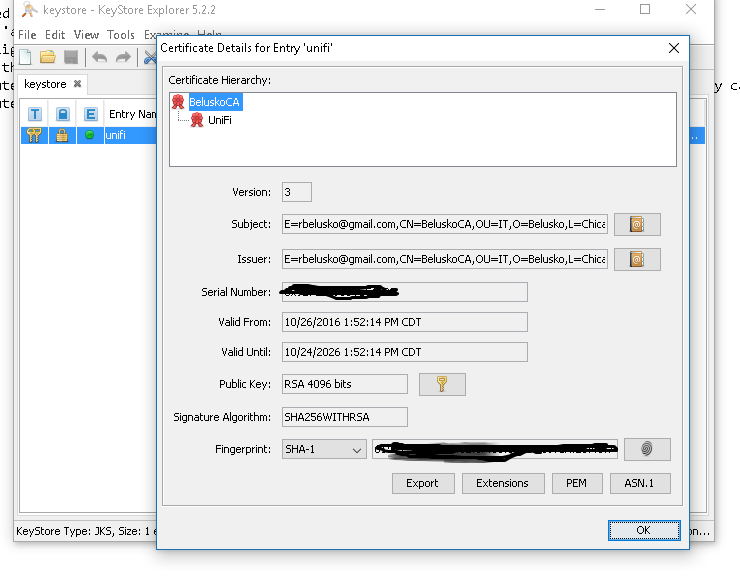View Issuer distinguished name details button
The width and height of the screenshot is (740, 580).
pyautogui.click(x=637, y=259)
